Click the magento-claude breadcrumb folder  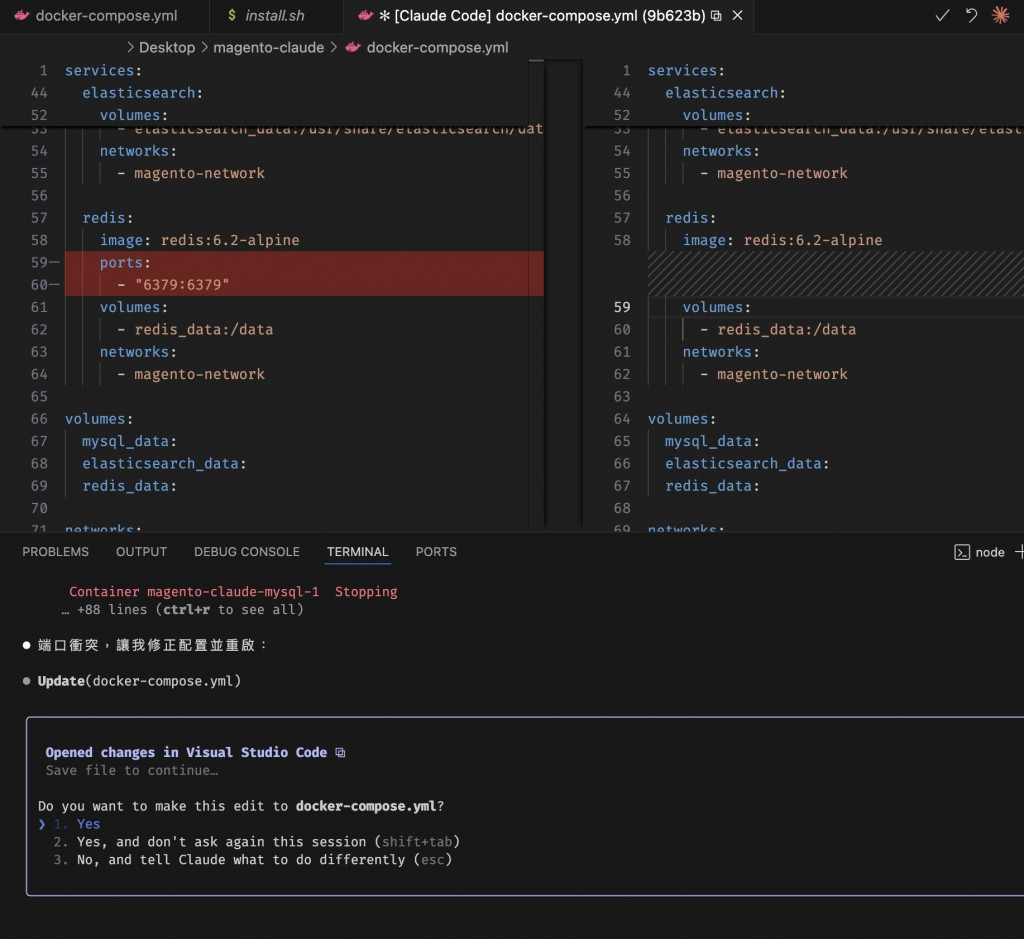[268, 48]
